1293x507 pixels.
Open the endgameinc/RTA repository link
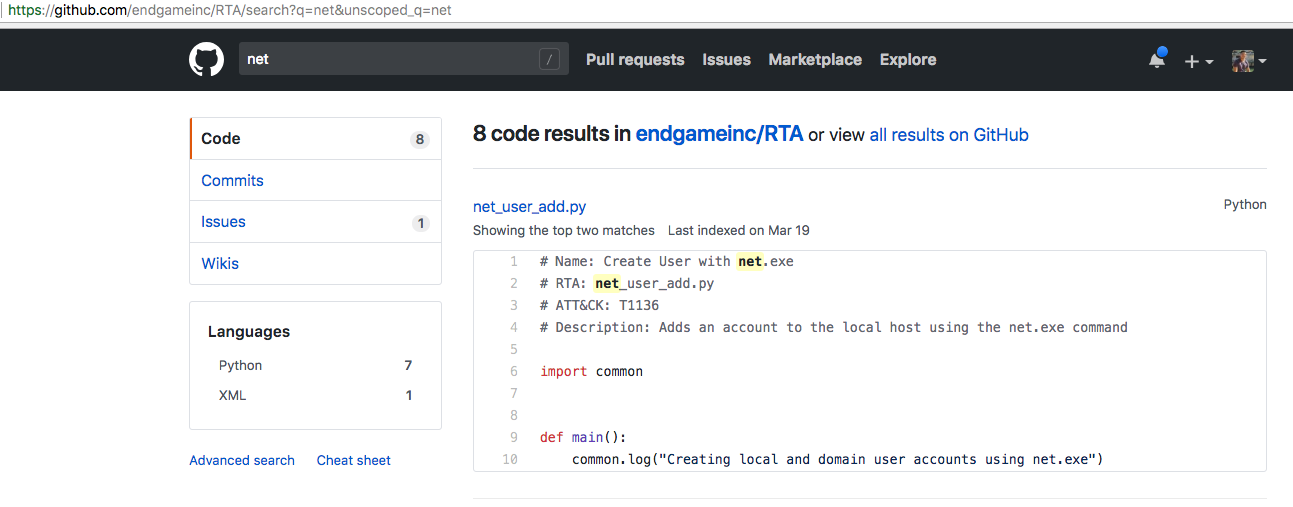[x=719, y=134]
